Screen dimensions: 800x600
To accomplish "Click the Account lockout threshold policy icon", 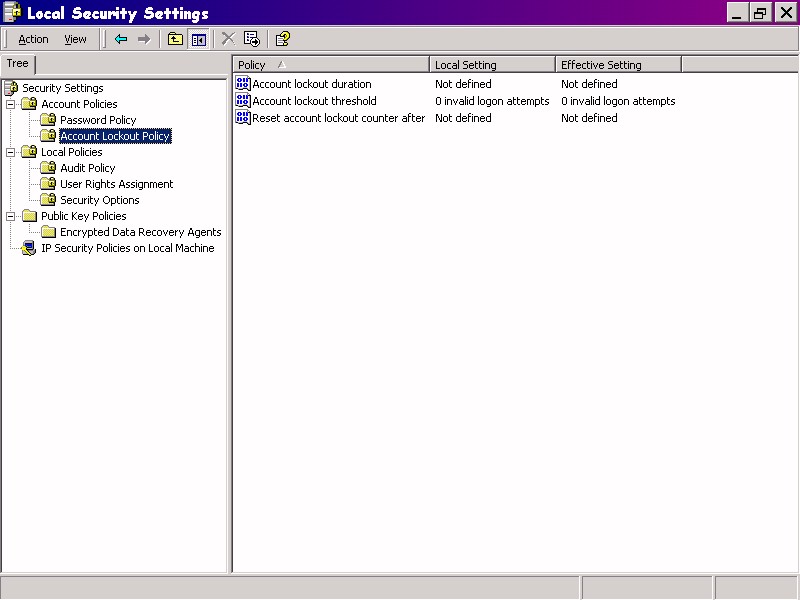I will [x=242, y=101].
